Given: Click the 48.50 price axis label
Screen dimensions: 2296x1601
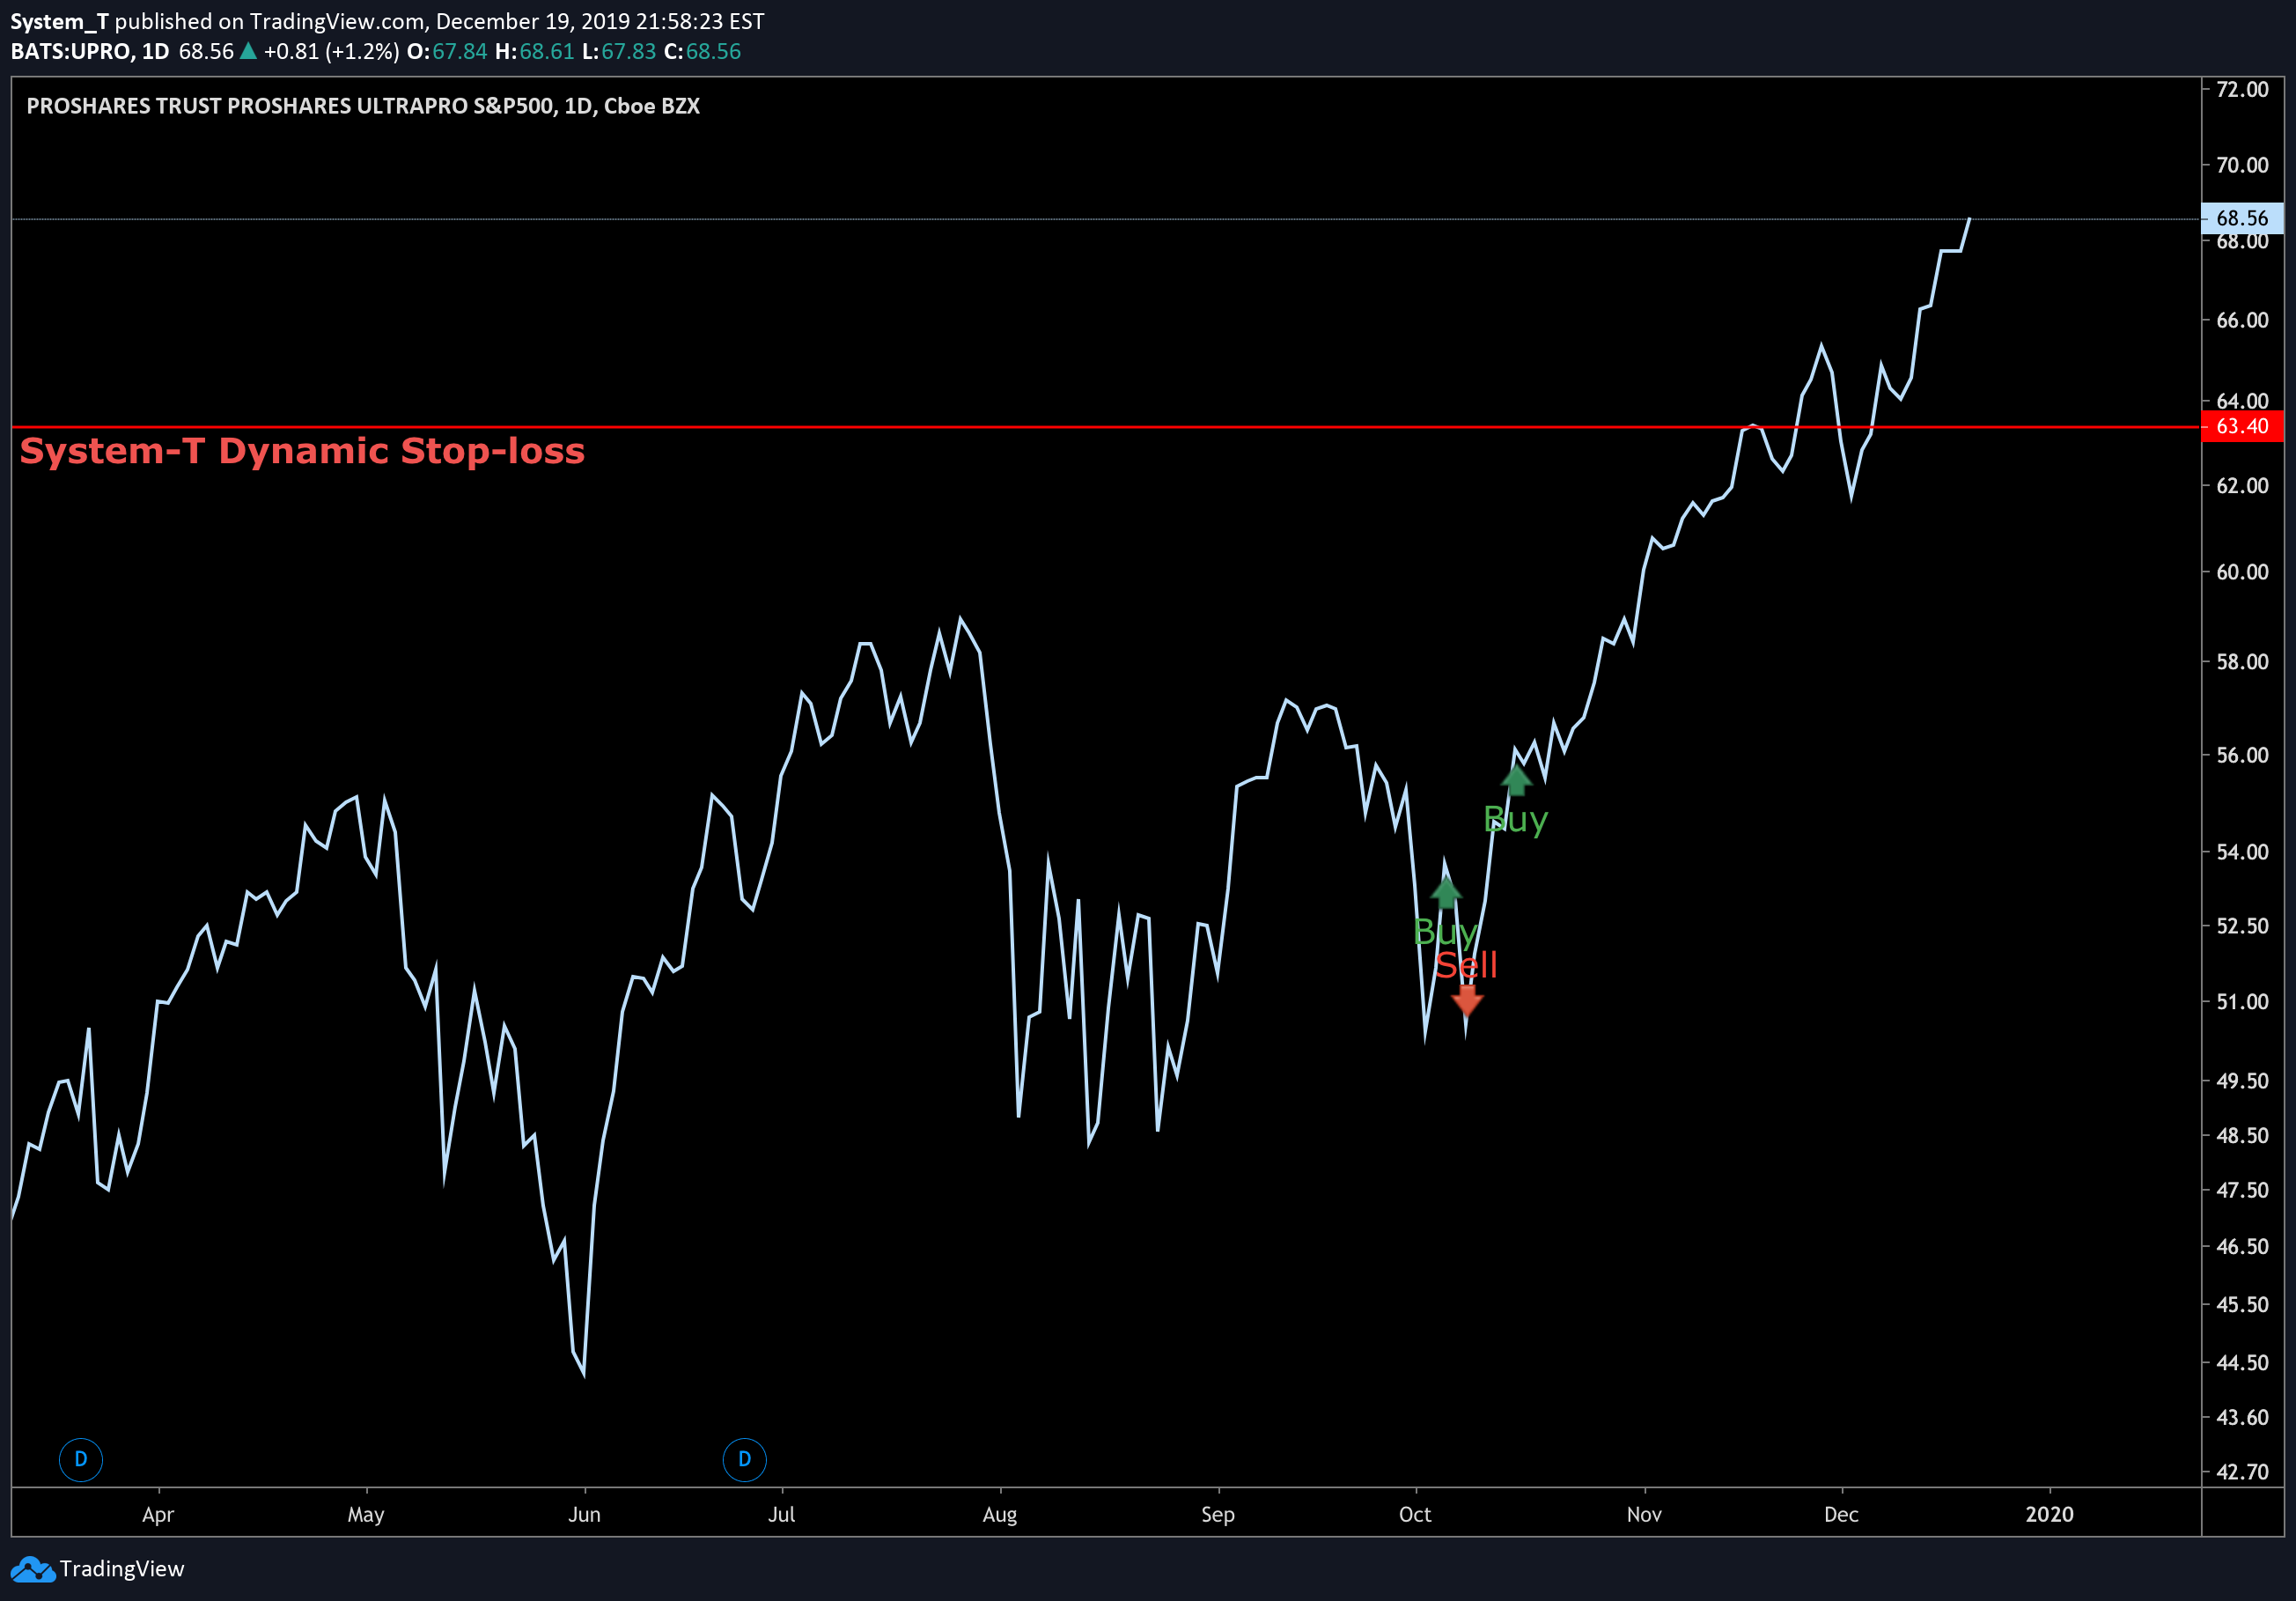Looking at the screenshot, I should point(2242,1135).
